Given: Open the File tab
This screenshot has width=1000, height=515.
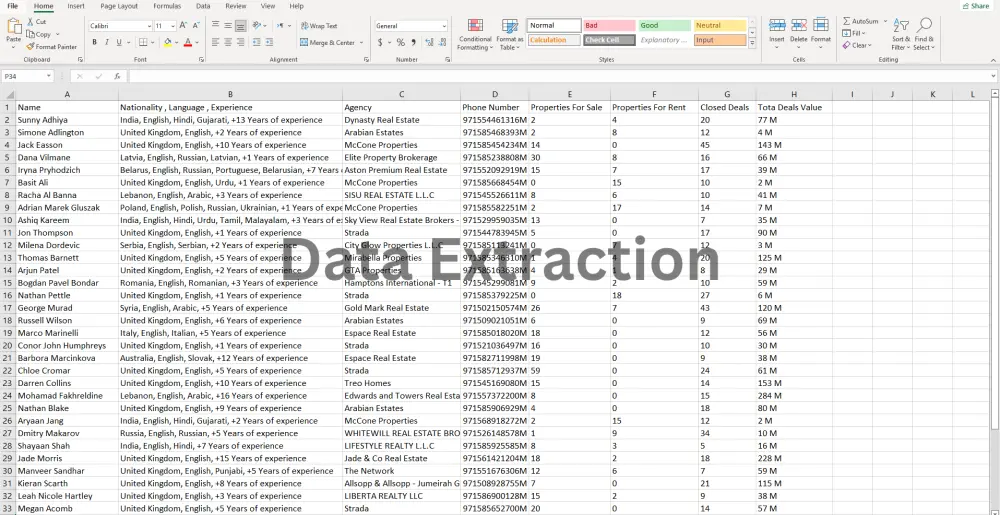Looking at the screenshot, I should point(13,6).
